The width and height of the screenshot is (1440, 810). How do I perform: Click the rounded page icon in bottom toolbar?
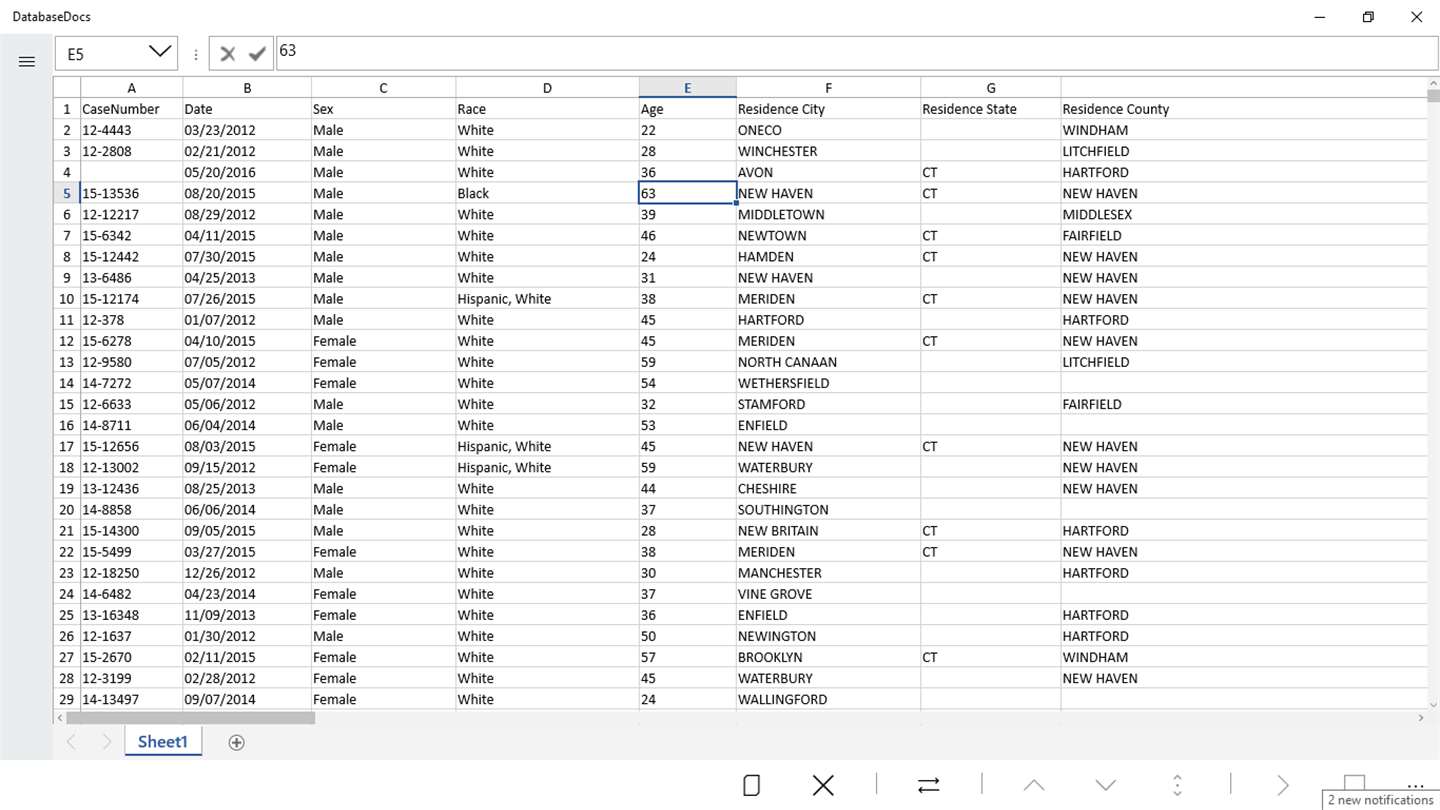tap(751, 785)
